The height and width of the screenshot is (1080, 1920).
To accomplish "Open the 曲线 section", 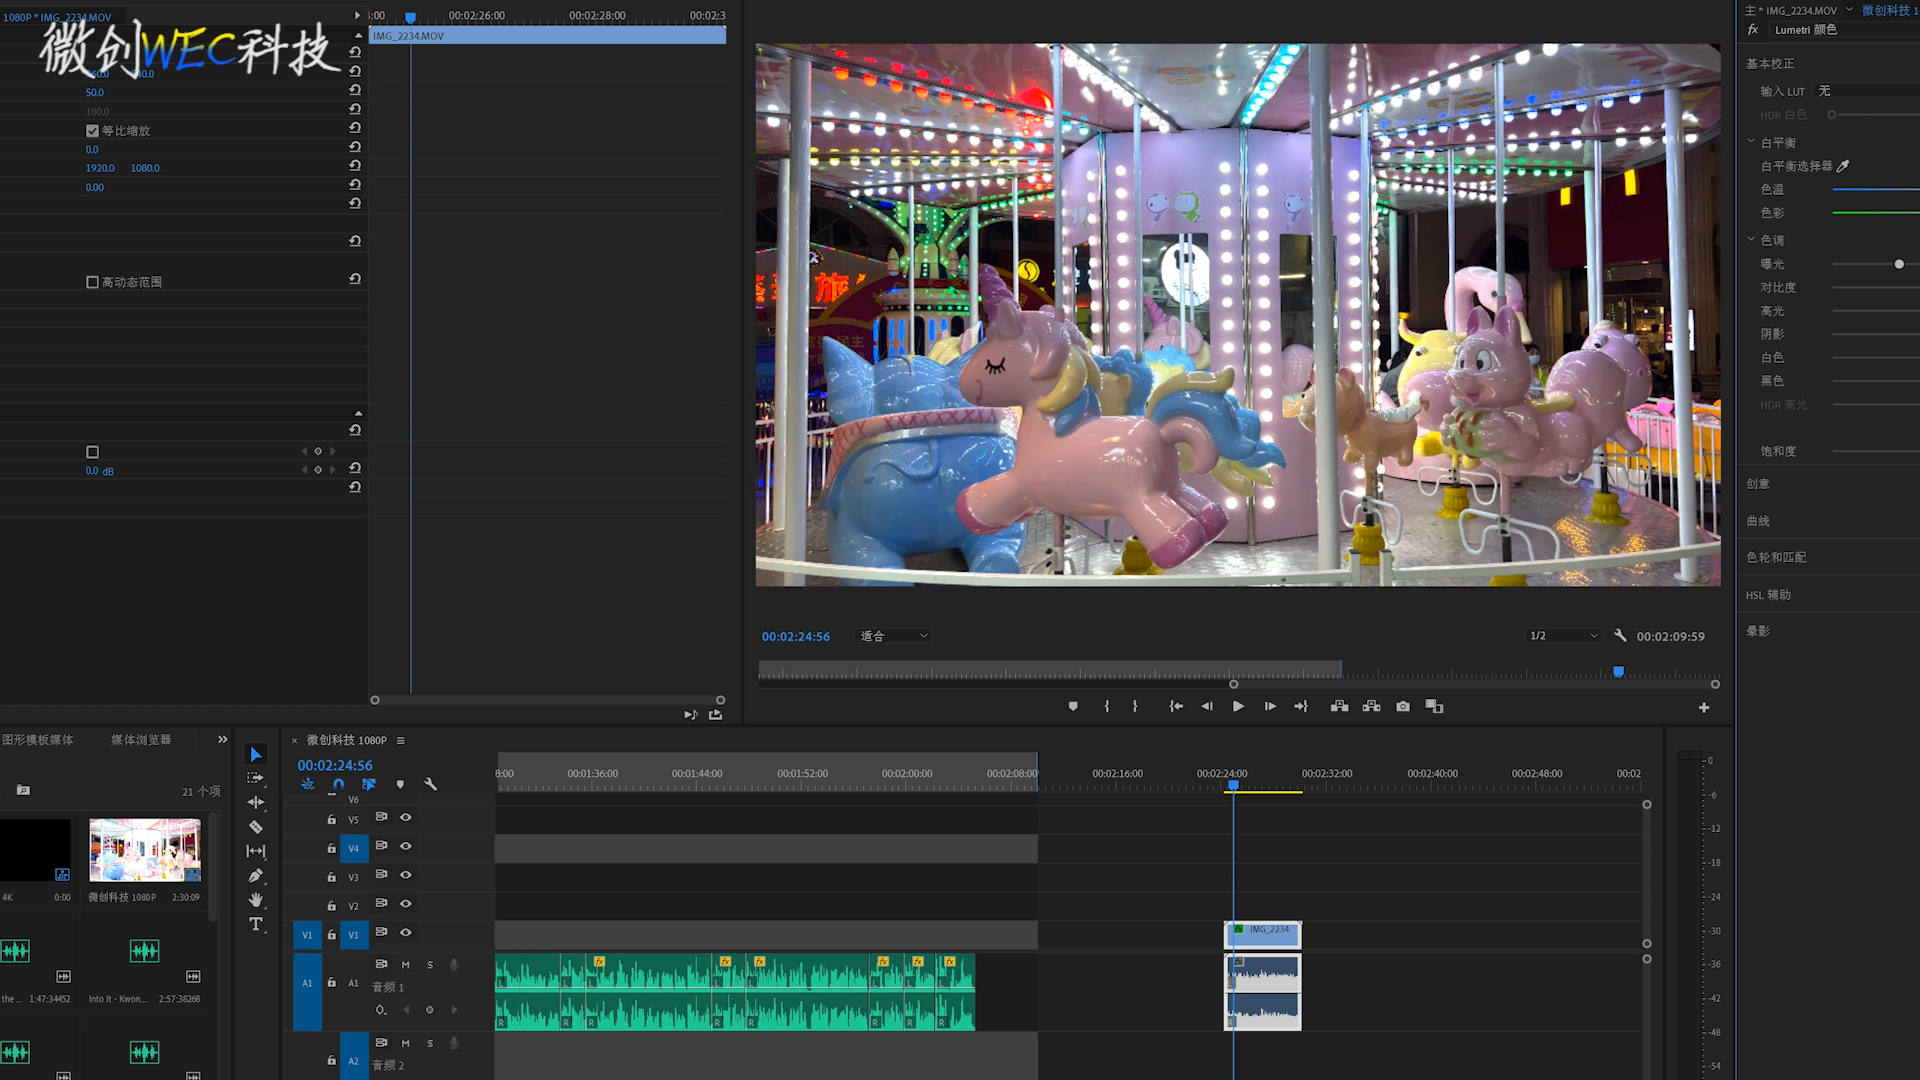I will (x=1758, y=521).
